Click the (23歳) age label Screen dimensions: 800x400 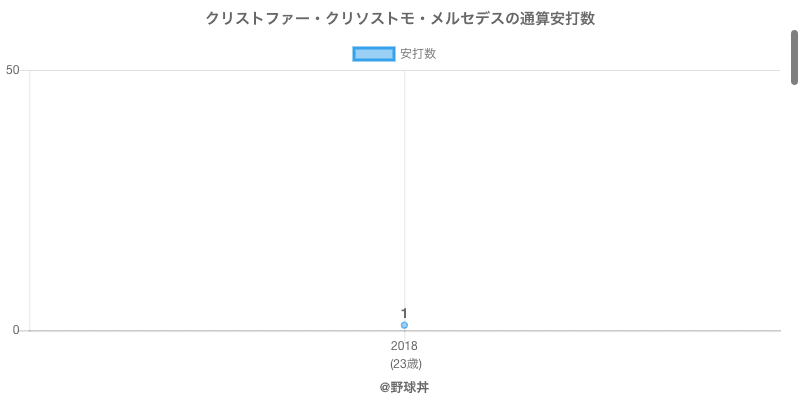404,363
